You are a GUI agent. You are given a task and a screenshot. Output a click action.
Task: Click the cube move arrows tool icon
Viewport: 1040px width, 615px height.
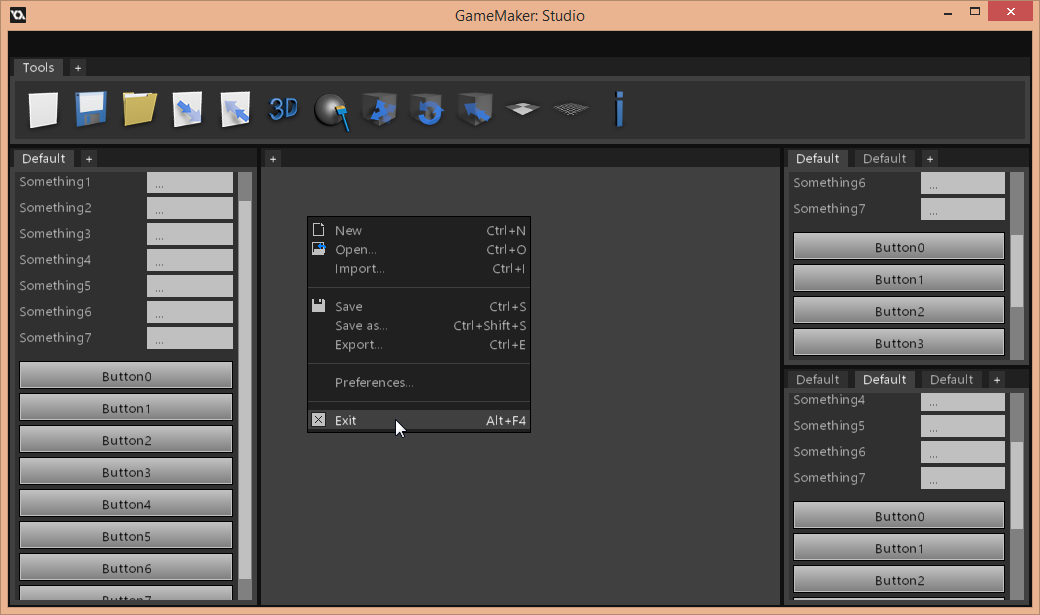(x=379, y=109)
